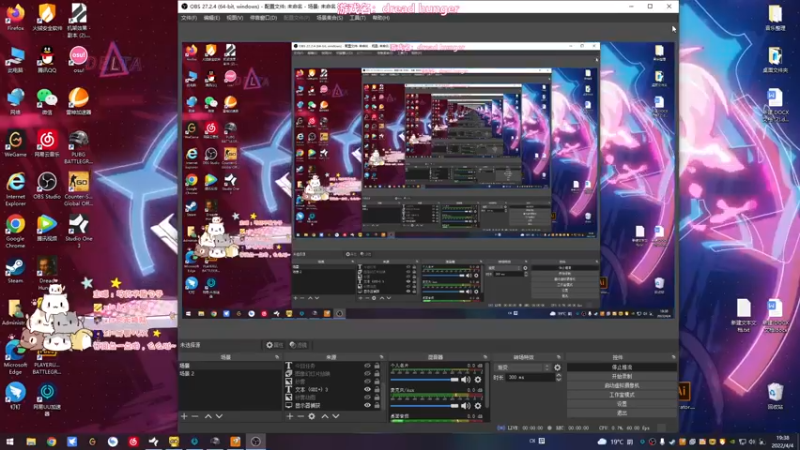Open the gear beside the 渐变 transition box

click(558, 367)
